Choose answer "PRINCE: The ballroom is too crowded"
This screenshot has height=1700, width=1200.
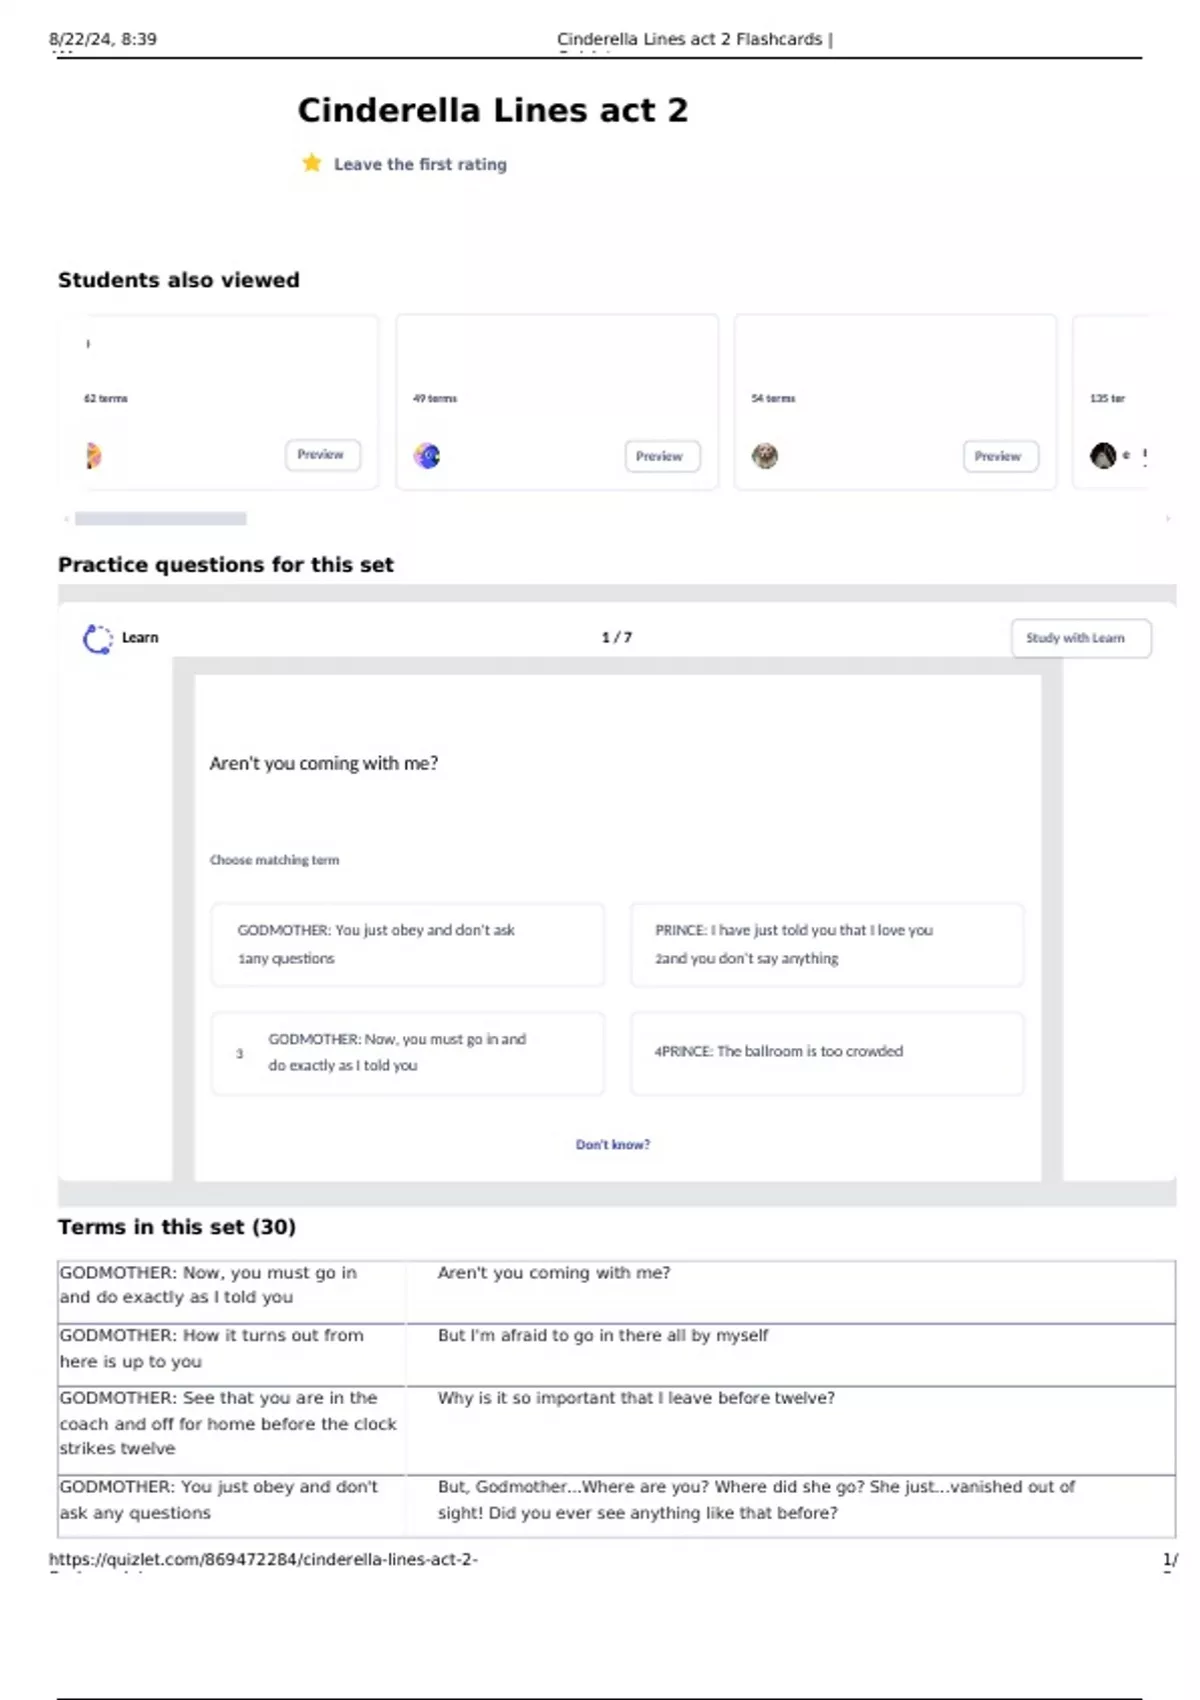(826, 1052)
